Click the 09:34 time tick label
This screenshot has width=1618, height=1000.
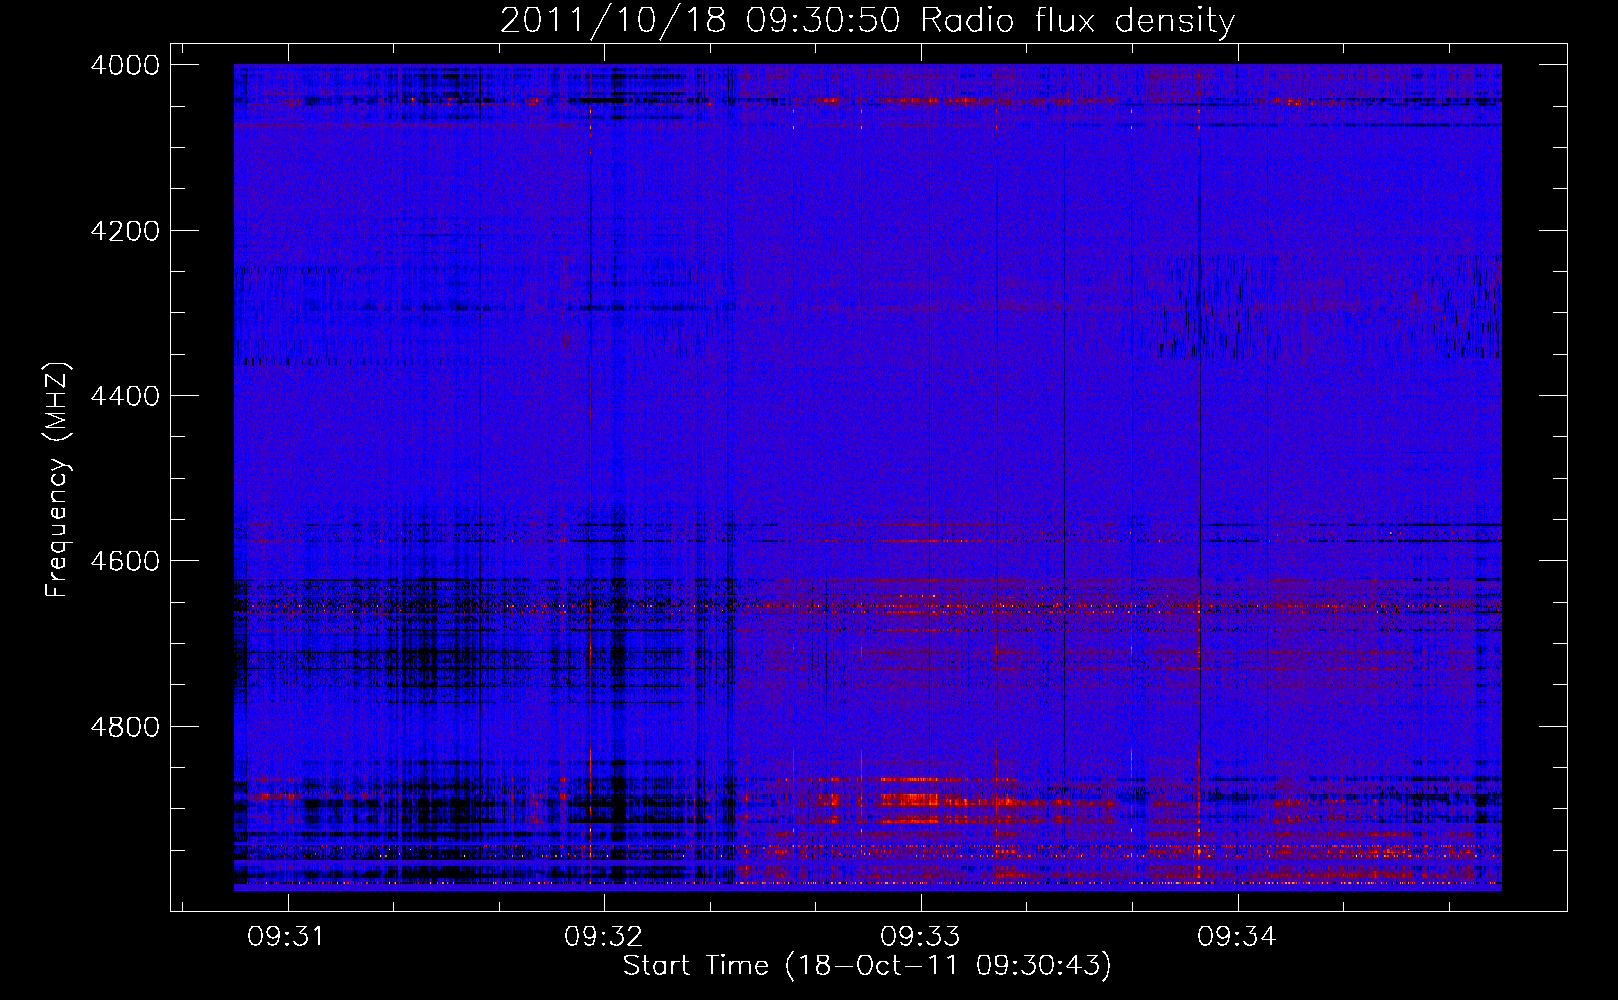point(1237,936)
